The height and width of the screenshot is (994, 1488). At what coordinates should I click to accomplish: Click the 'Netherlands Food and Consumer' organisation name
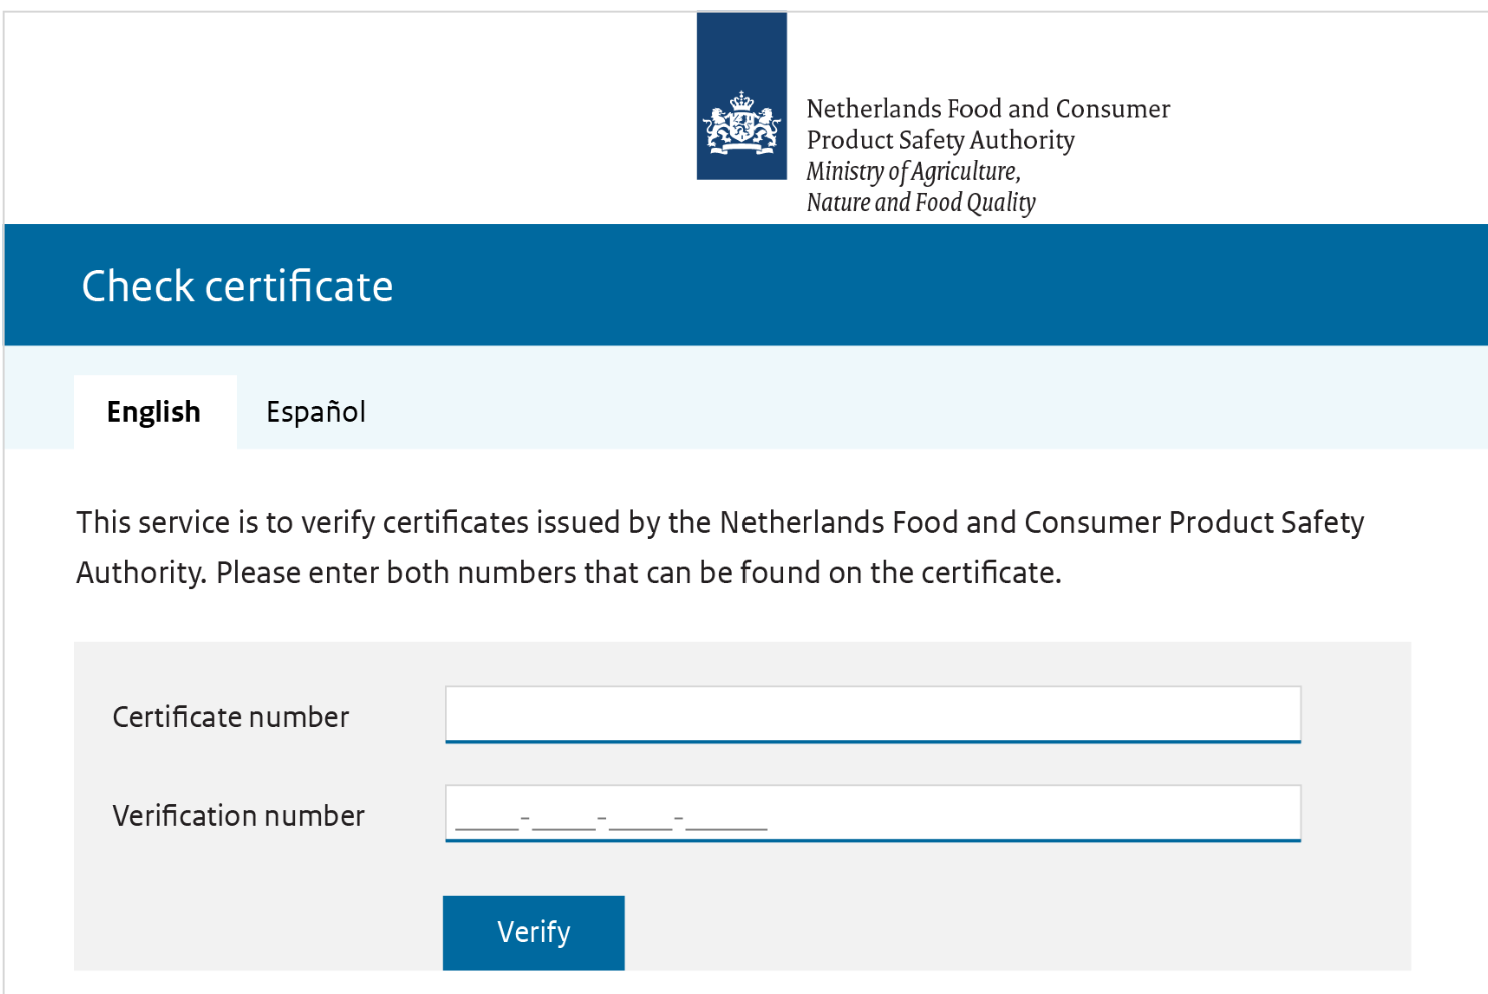pos(988,108)
